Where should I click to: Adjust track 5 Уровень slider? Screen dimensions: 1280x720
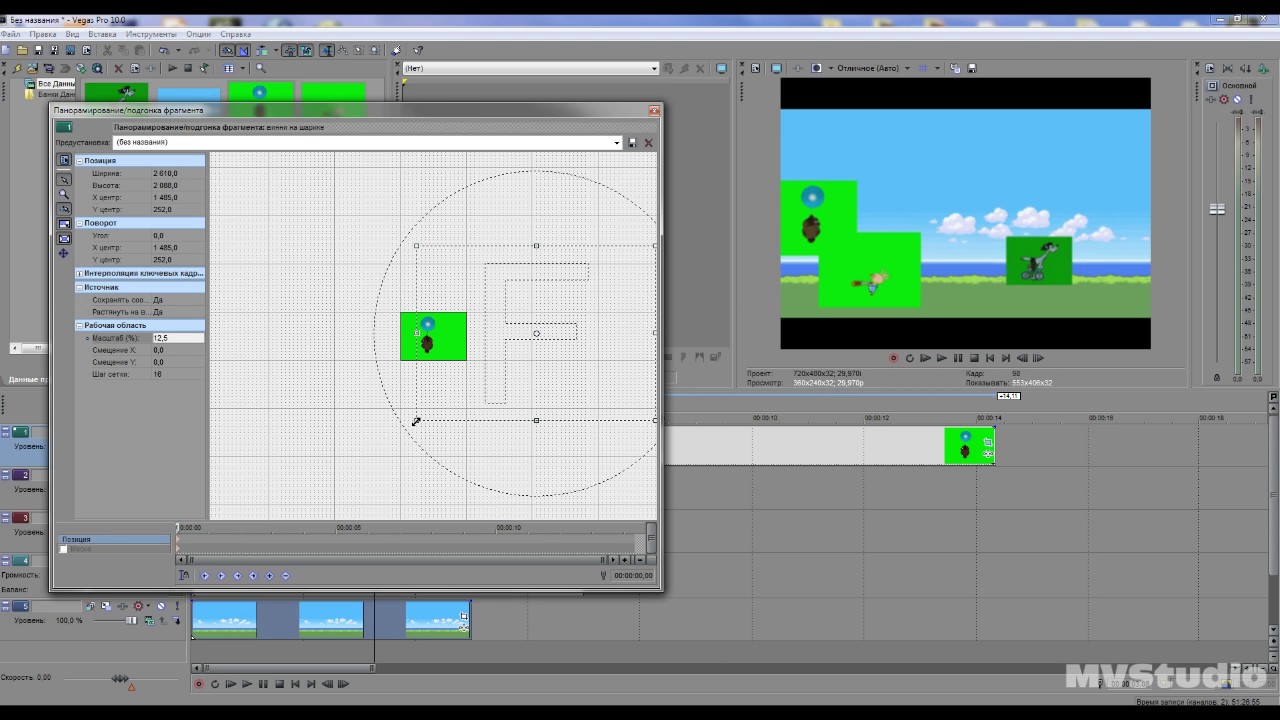(131, 620)
